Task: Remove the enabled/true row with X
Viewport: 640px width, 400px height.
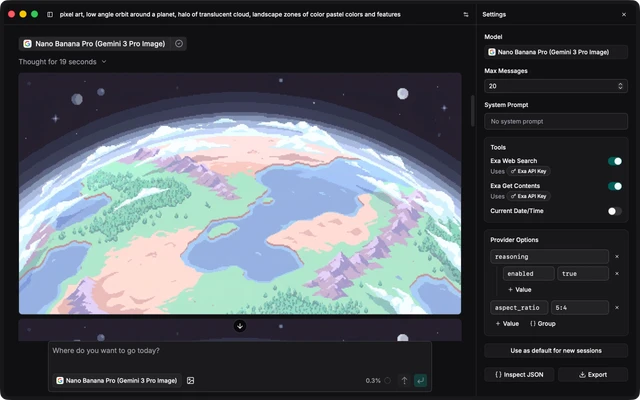Action: tap(617, 273)
